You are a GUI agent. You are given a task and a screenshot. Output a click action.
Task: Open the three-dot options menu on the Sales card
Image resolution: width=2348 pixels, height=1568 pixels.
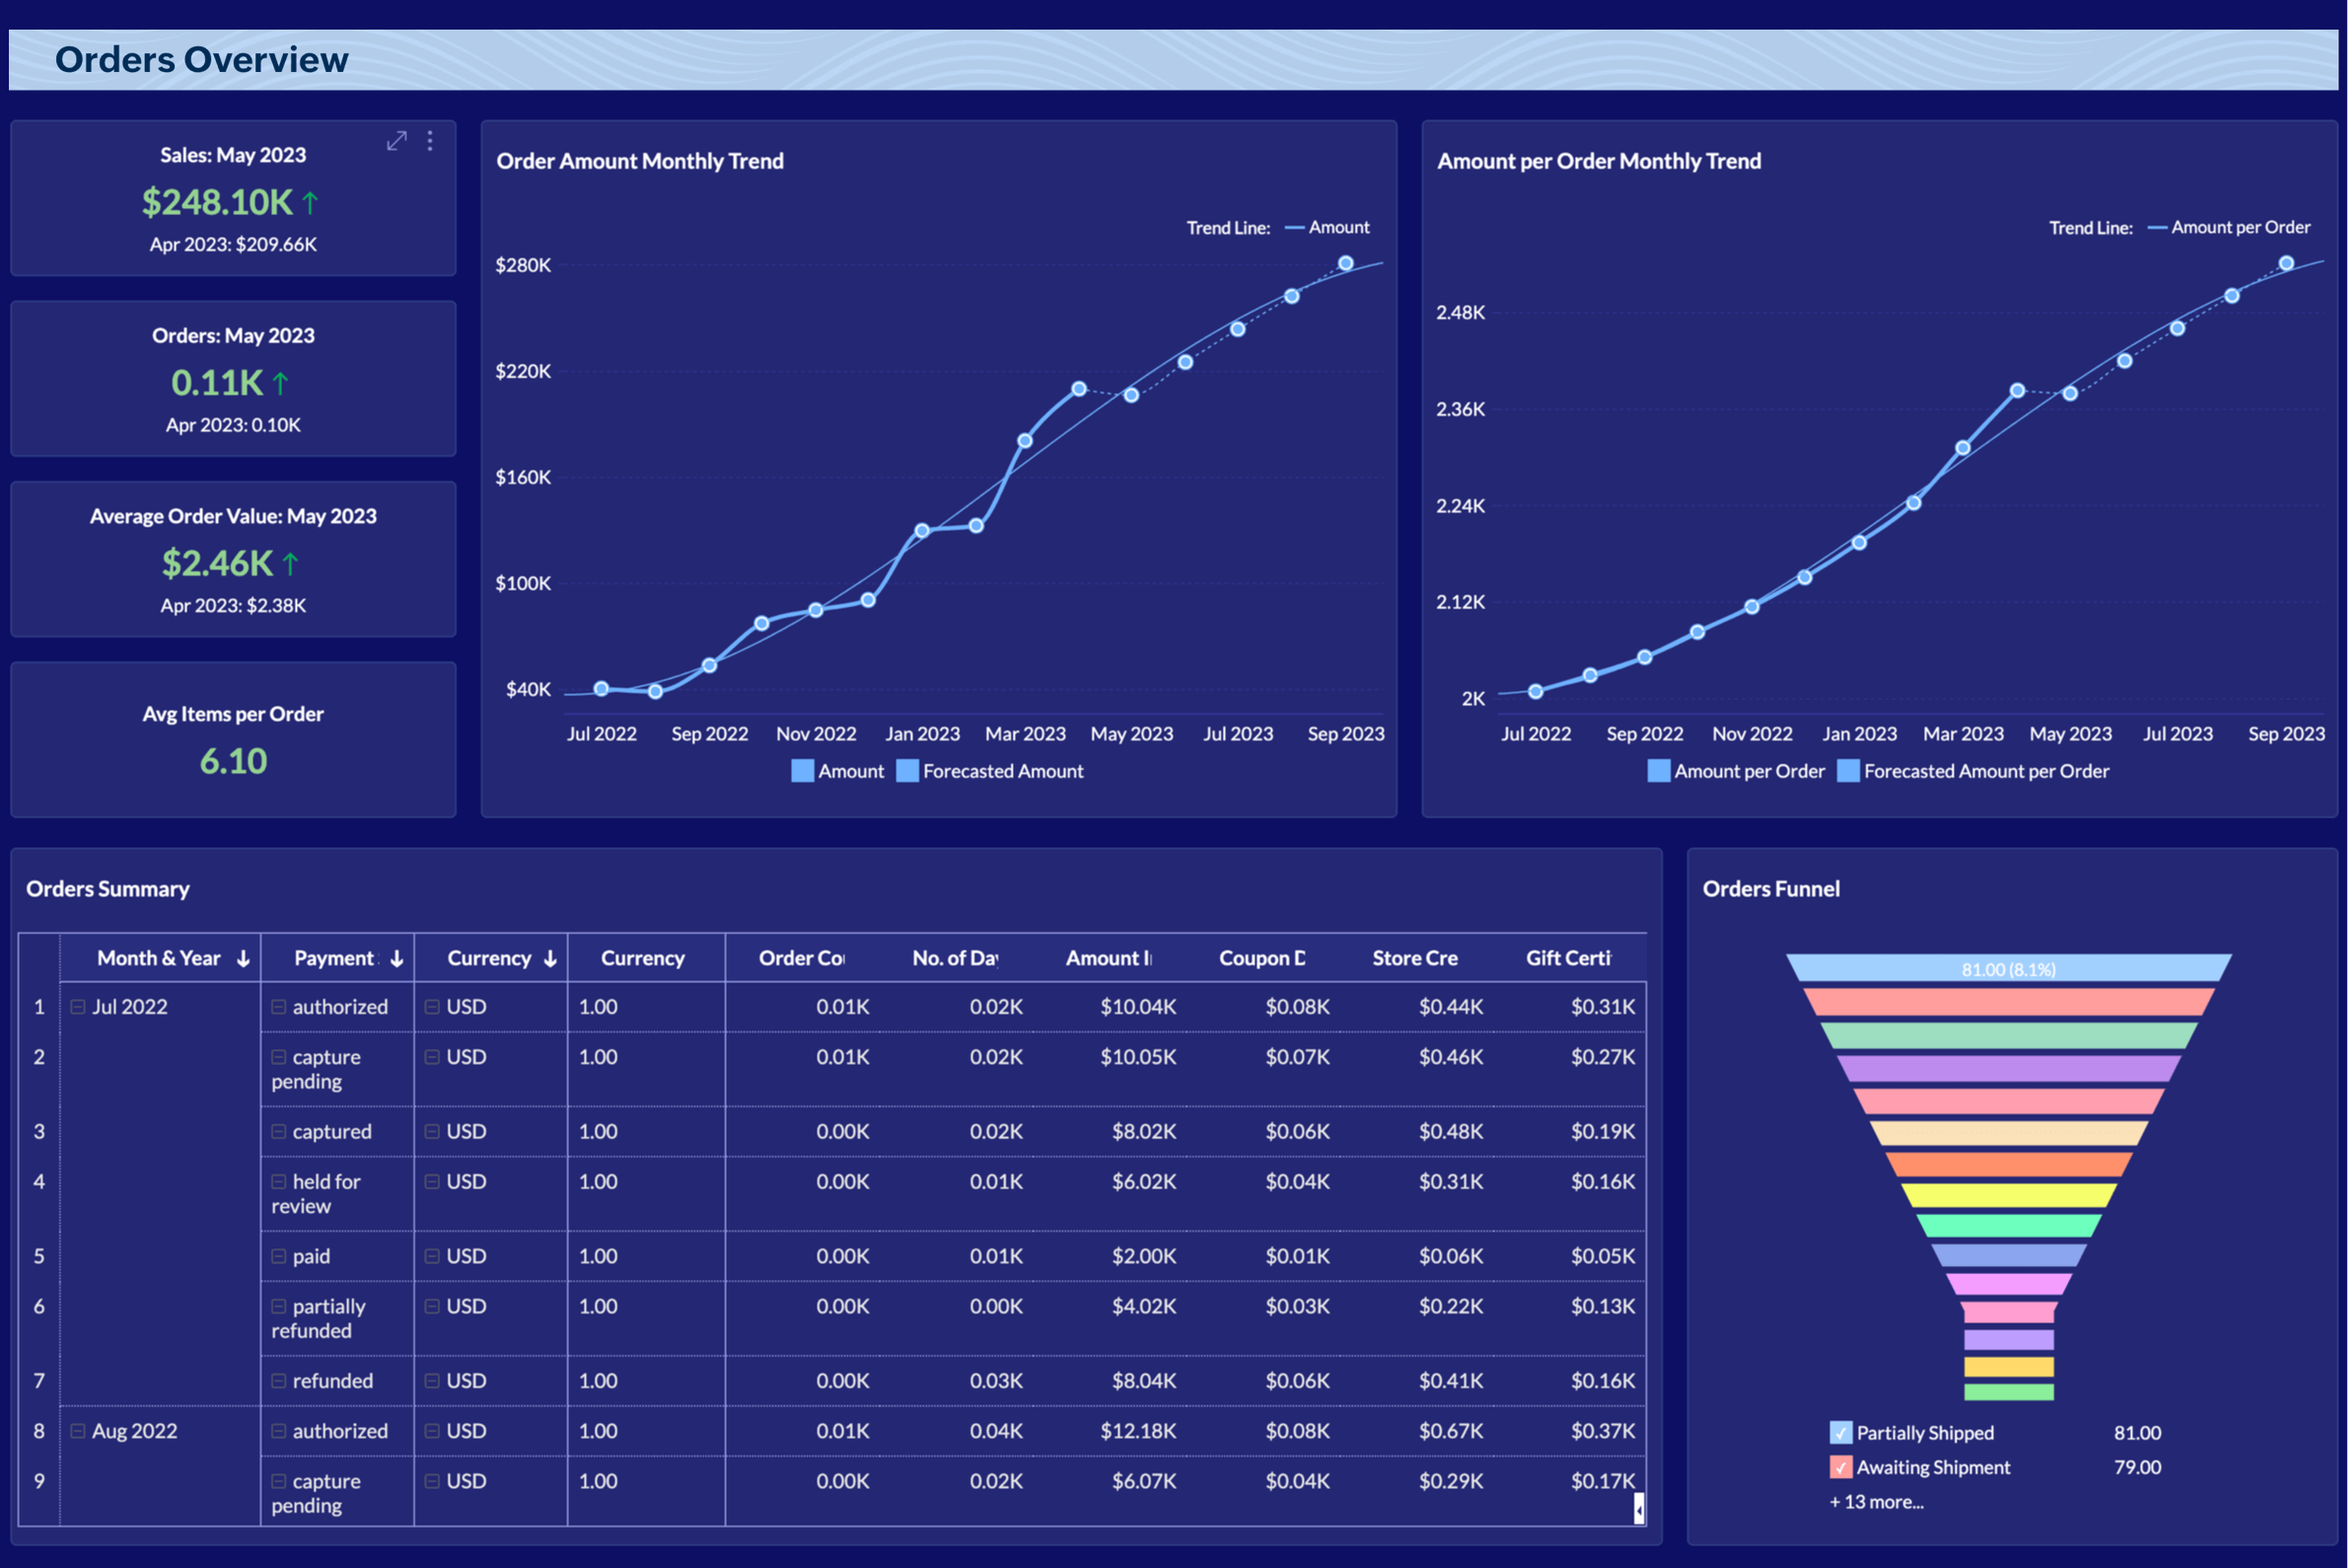[x=431, y=141]
